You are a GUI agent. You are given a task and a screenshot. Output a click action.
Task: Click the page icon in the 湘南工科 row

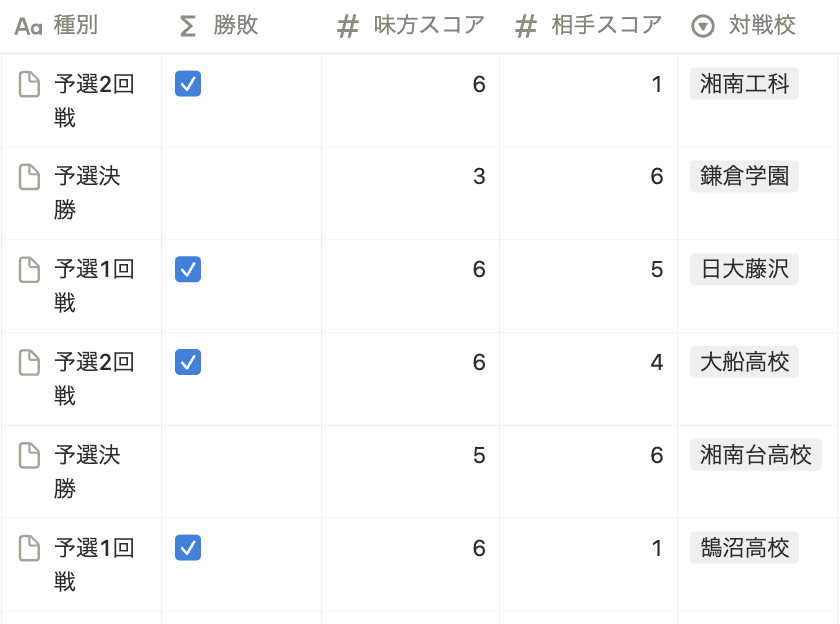pyautogui.click(x=30, y=85)
